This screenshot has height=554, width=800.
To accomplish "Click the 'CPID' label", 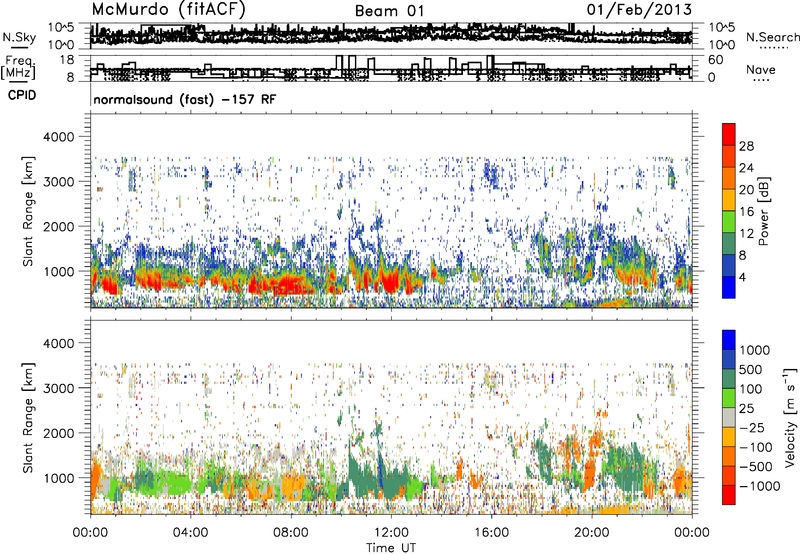I will point(22,95).
